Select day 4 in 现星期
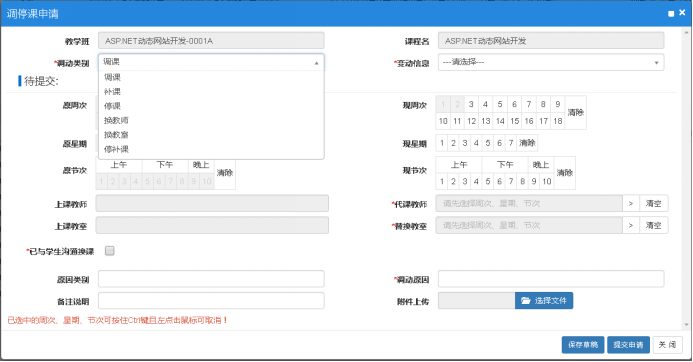The image size is (693, 362). point(476,143)
